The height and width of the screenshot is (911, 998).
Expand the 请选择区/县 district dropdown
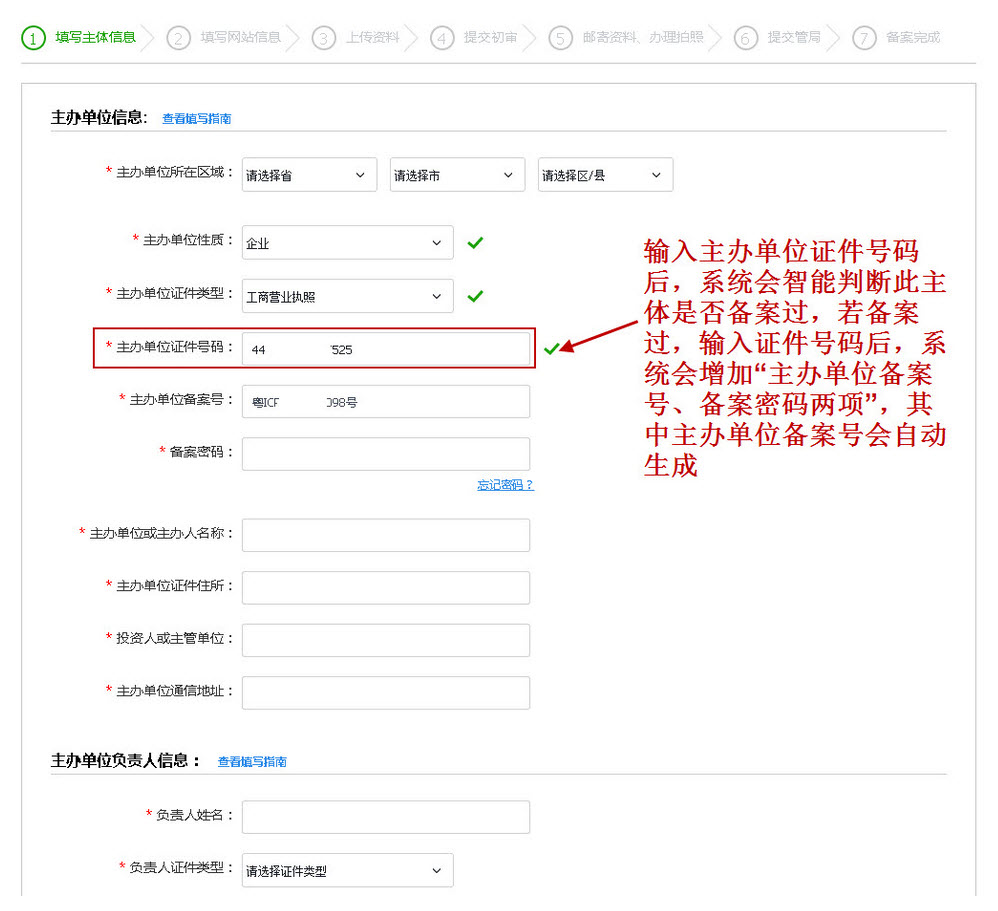tap(605, 175)
